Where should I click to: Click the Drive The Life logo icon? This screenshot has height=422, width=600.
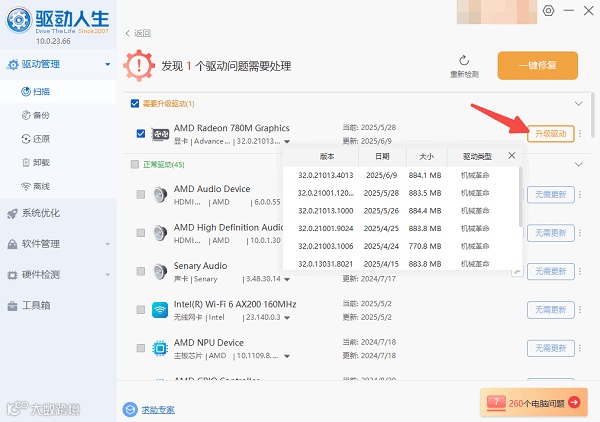(18, 19)
